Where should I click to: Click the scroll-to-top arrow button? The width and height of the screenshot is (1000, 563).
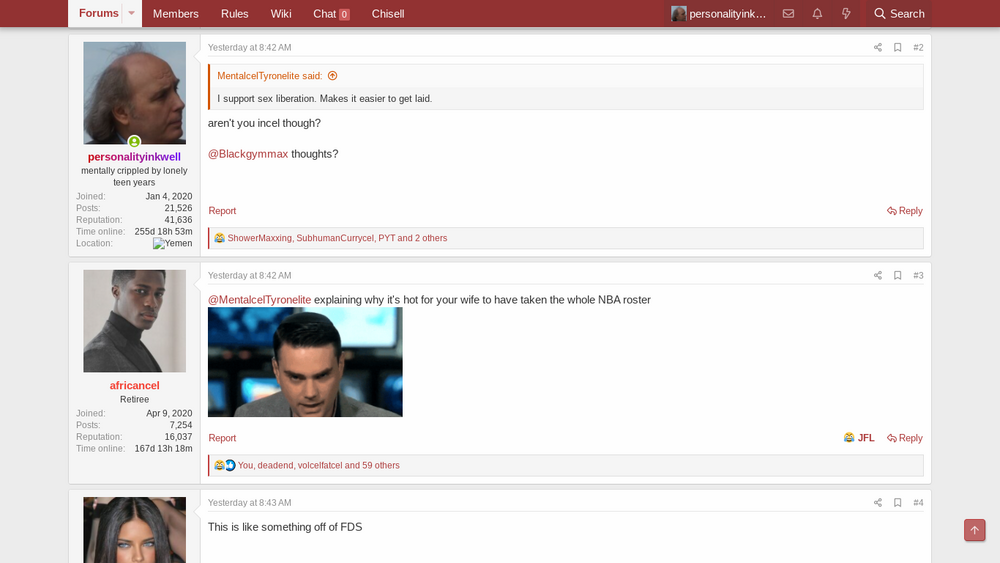click(974, 530)
